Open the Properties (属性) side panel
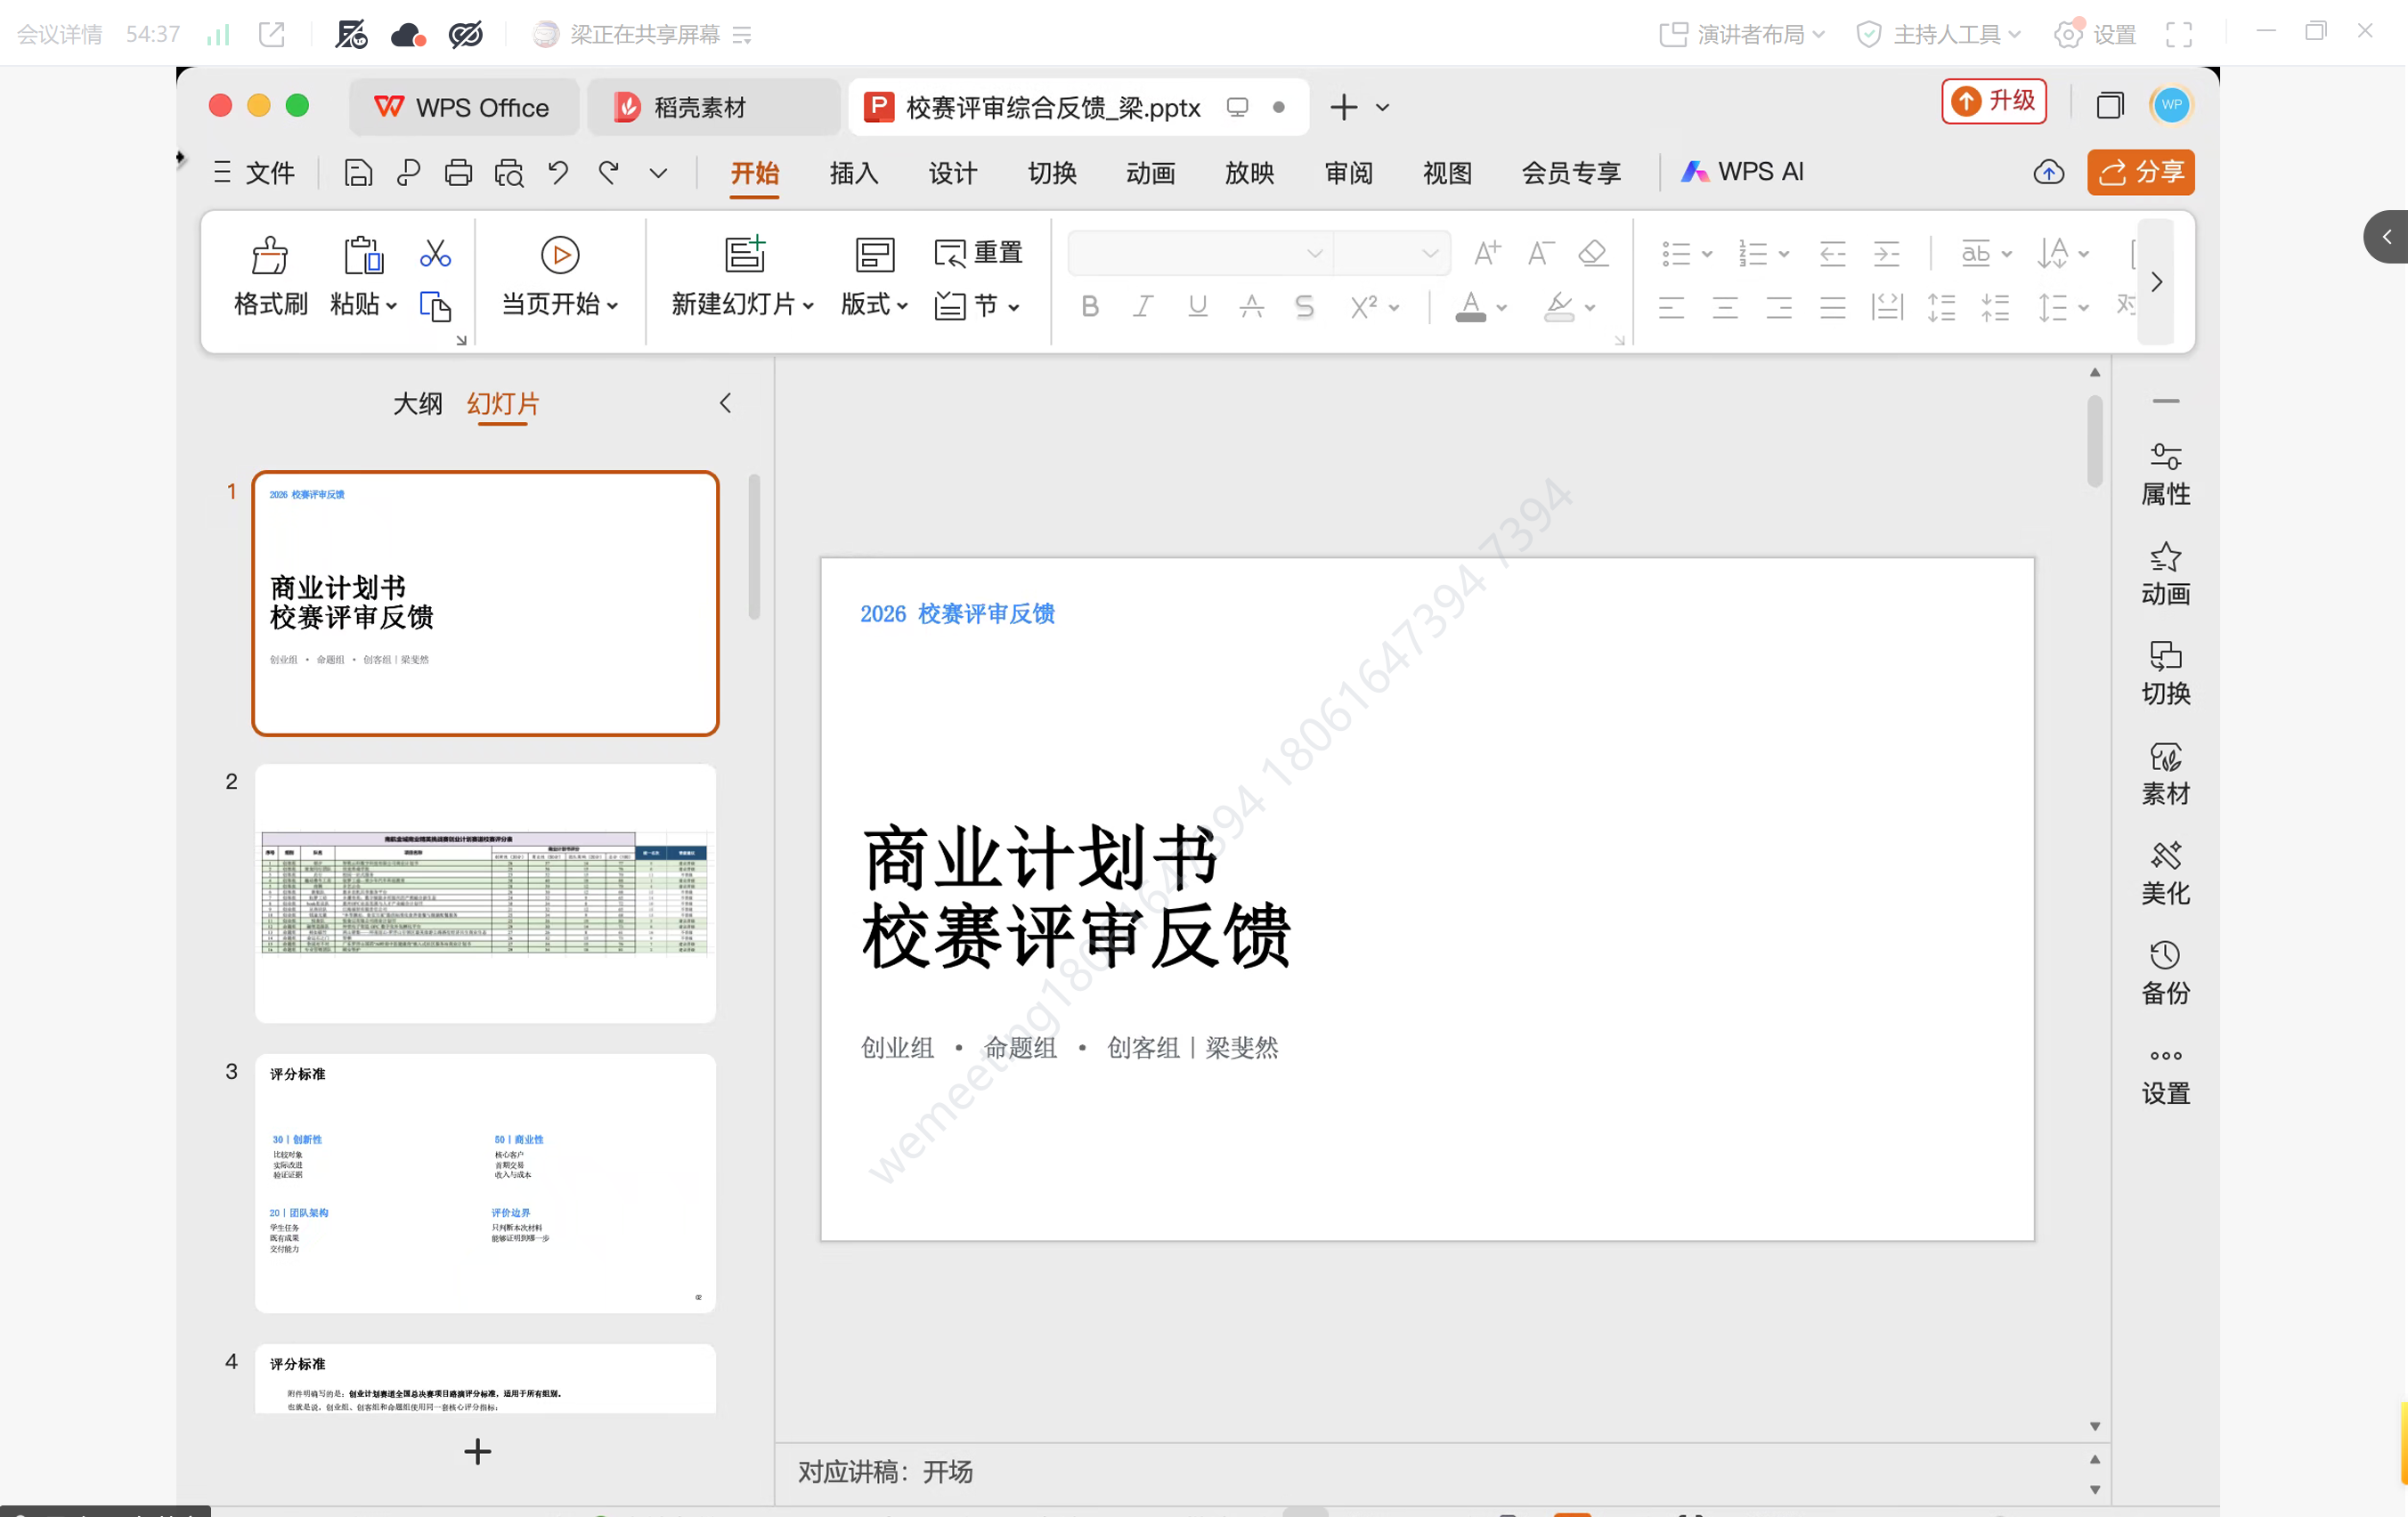This screenshot has width=2408, height=1517. pyautogui.click(x=2166, y=475)
